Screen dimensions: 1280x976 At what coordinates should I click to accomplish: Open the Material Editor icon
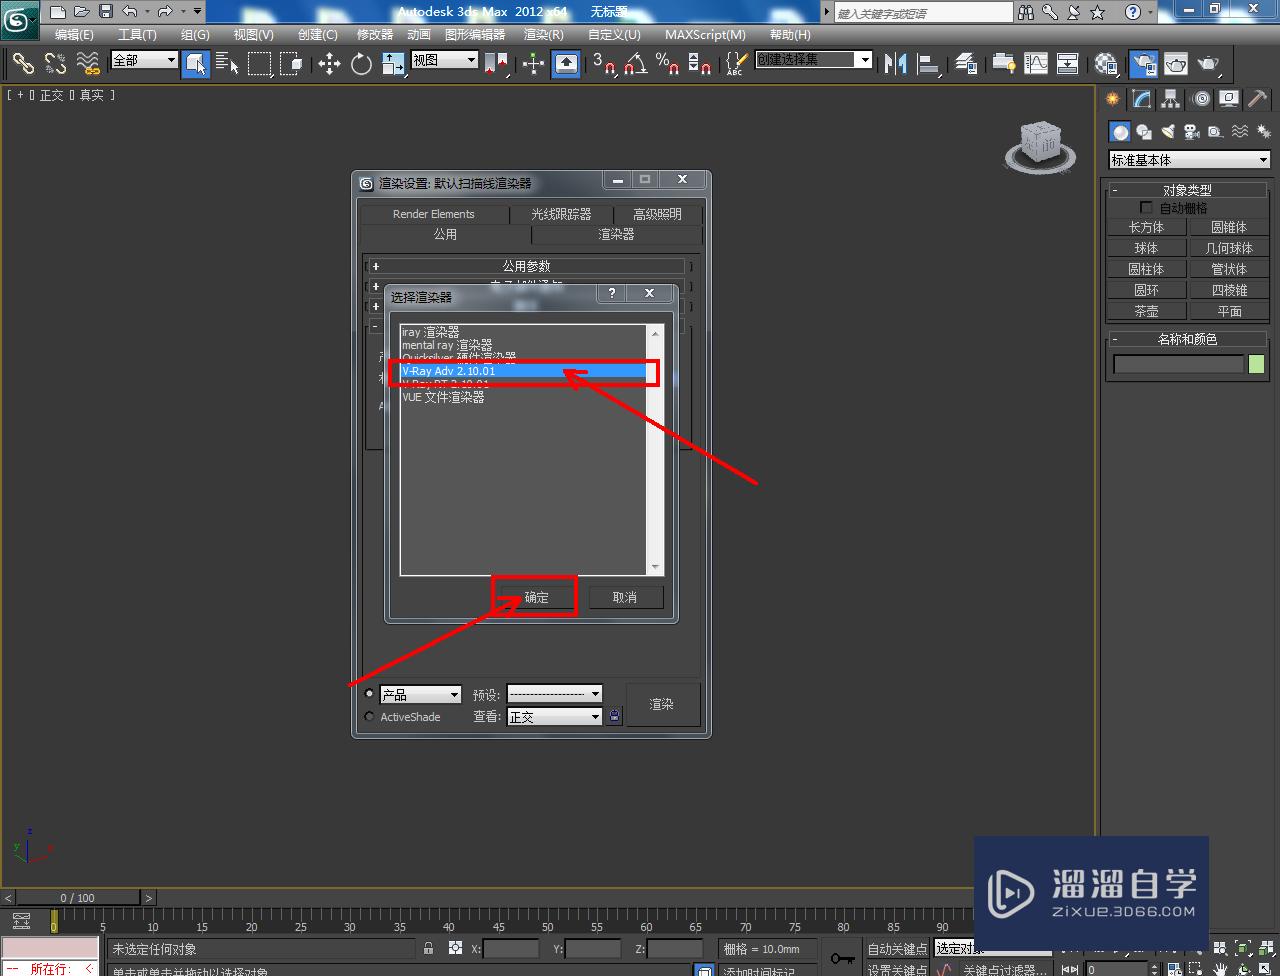(1106, 64)
